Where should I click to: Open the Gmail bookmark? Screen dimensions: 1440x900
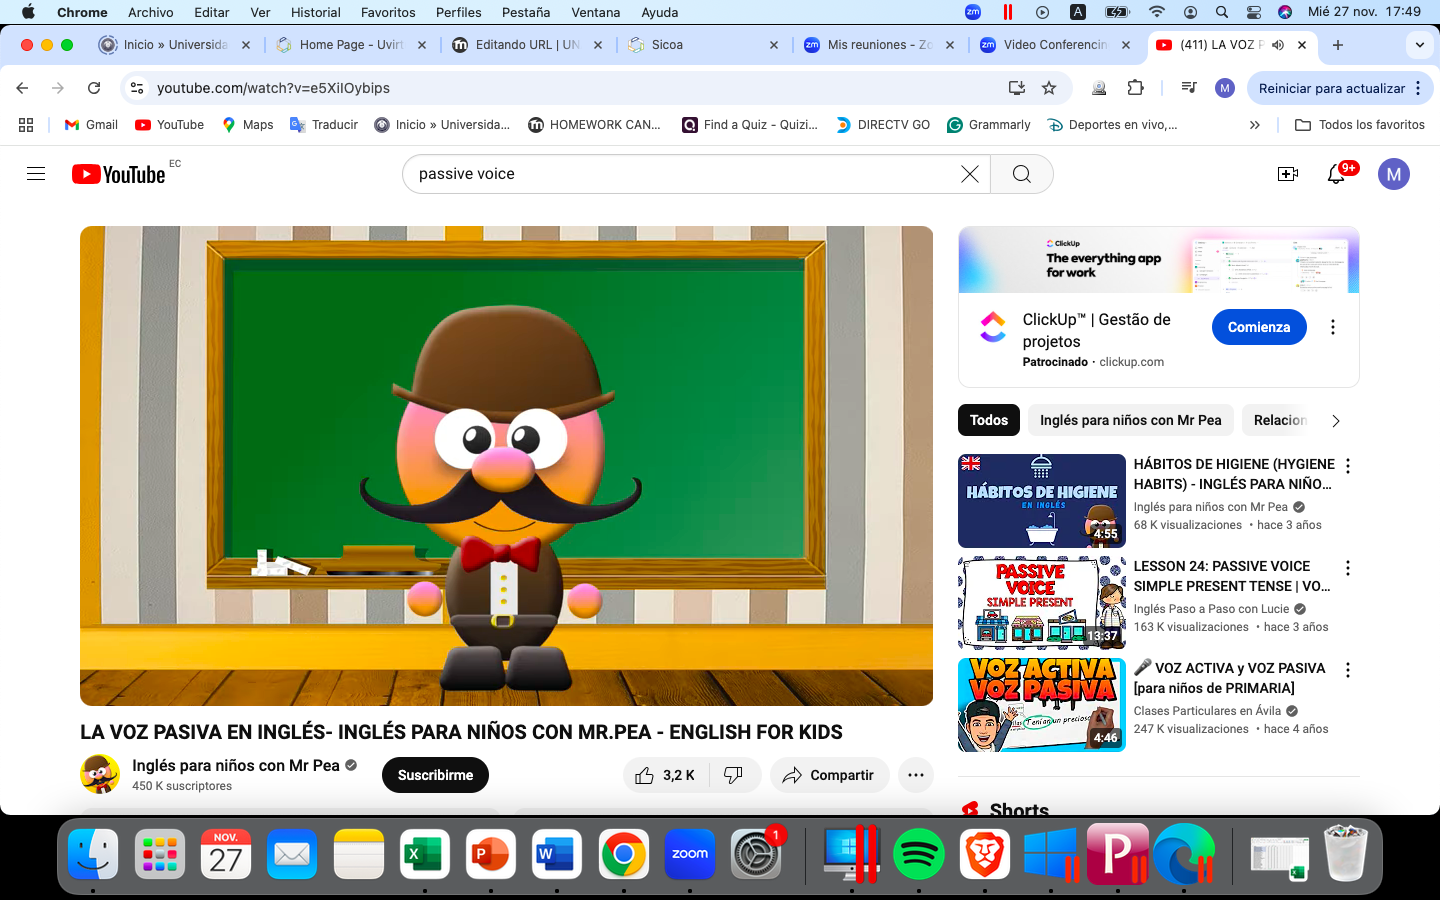point(91,125)
